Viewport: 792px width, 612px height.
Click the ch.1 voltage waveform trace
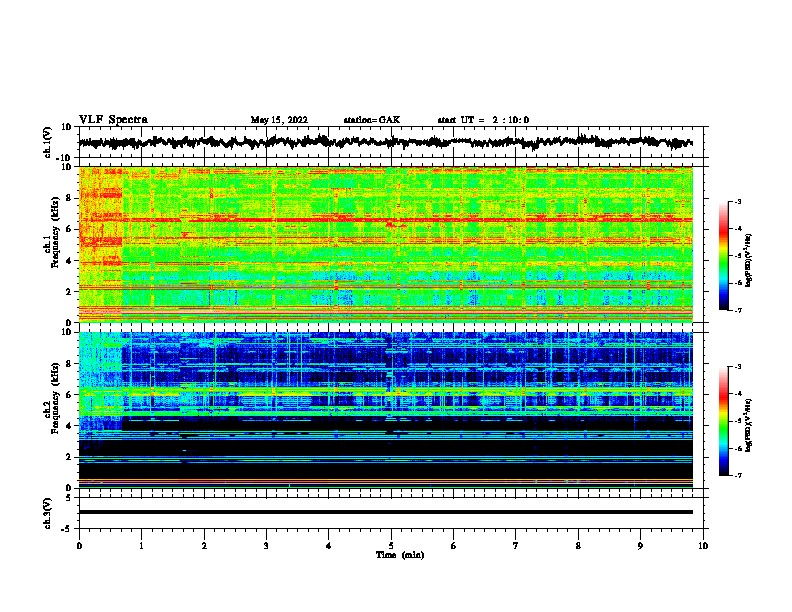click(x=385, y=142)
